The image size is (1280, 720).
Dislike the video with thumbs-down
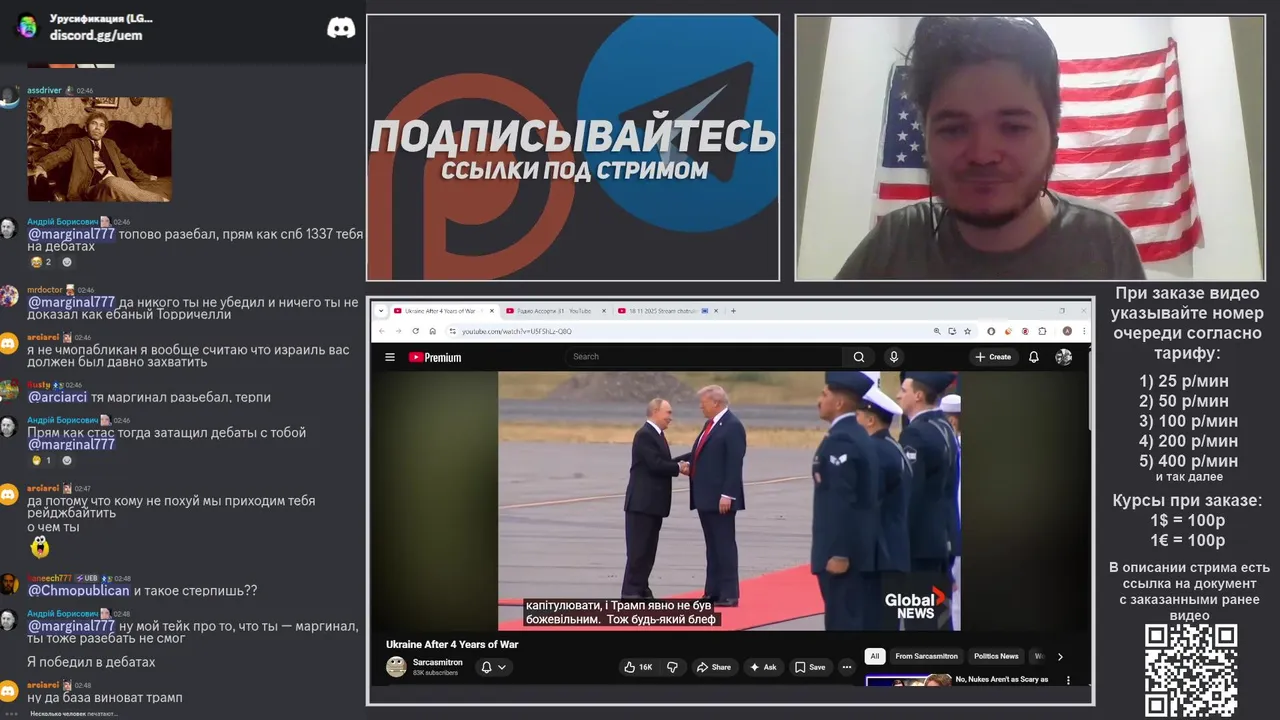click(672, 667)
